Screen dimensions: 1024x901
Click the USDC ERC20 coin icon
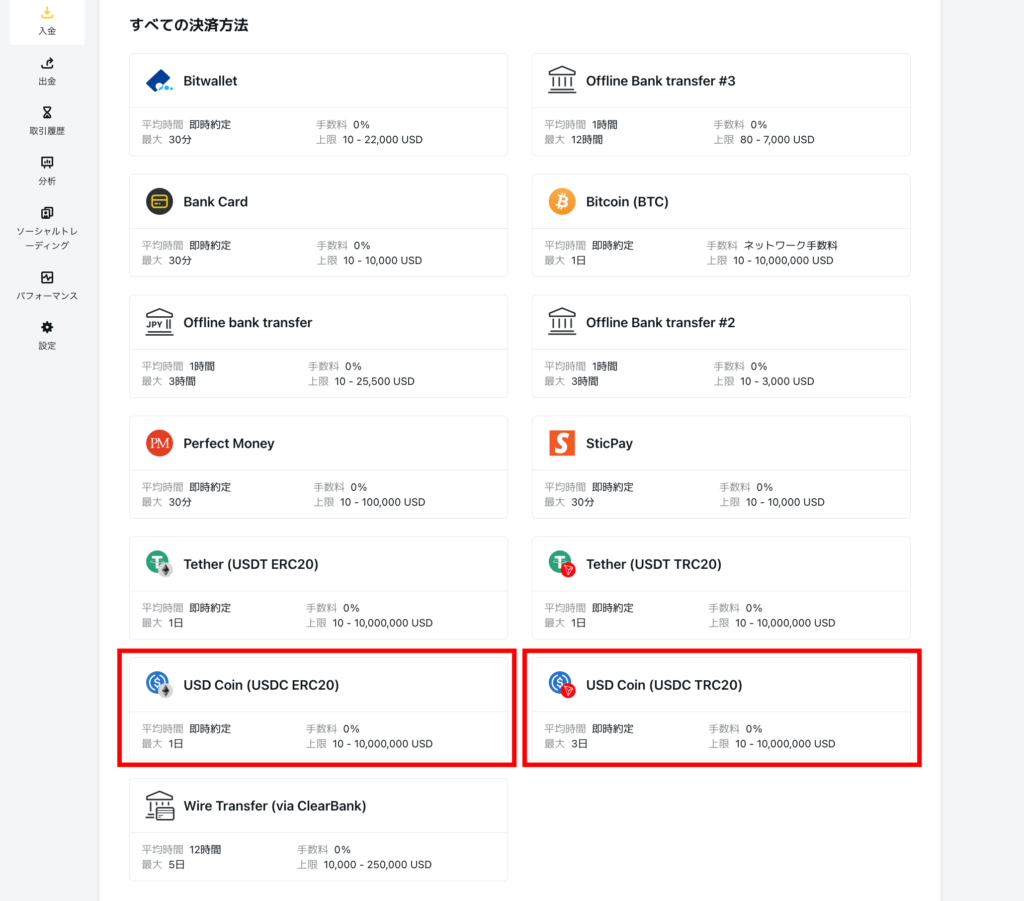(159, 684)
